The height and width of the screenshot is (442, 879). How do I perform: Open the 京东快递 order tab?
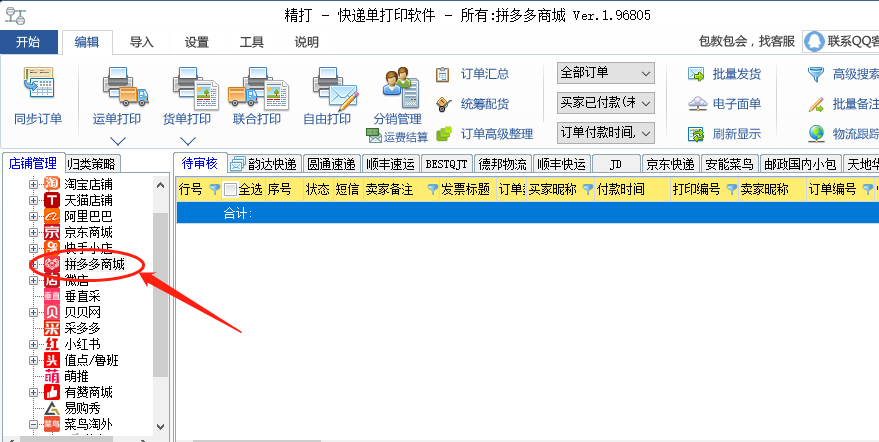(670, 164)
